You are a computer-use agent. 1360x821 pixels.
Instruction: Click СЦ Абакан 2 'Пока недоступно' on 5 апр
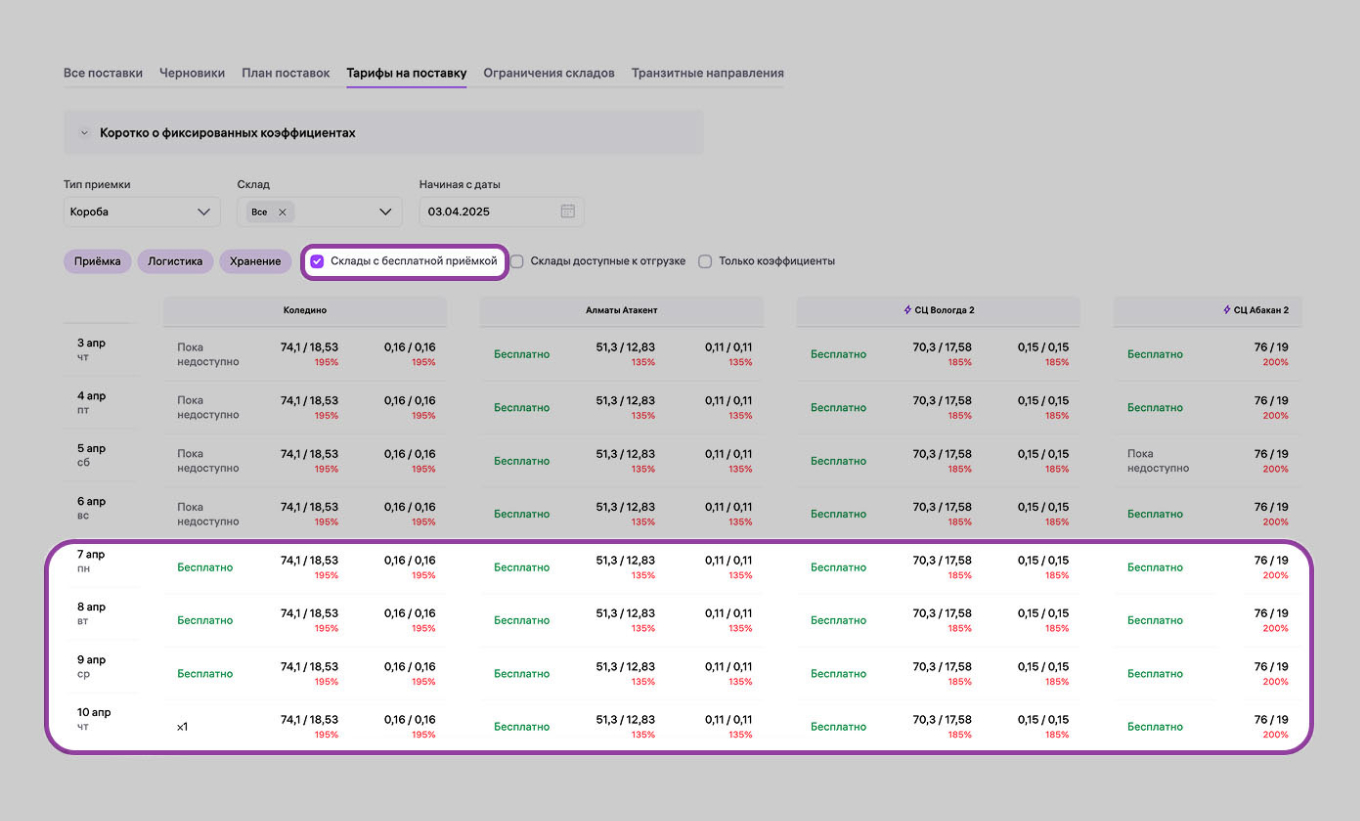(1158, 461)
